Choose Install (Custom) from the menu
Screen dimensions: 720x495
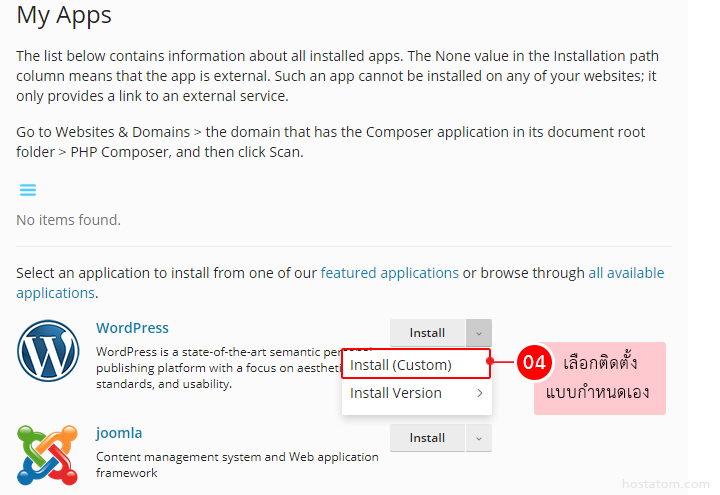(x=401, y=365)
